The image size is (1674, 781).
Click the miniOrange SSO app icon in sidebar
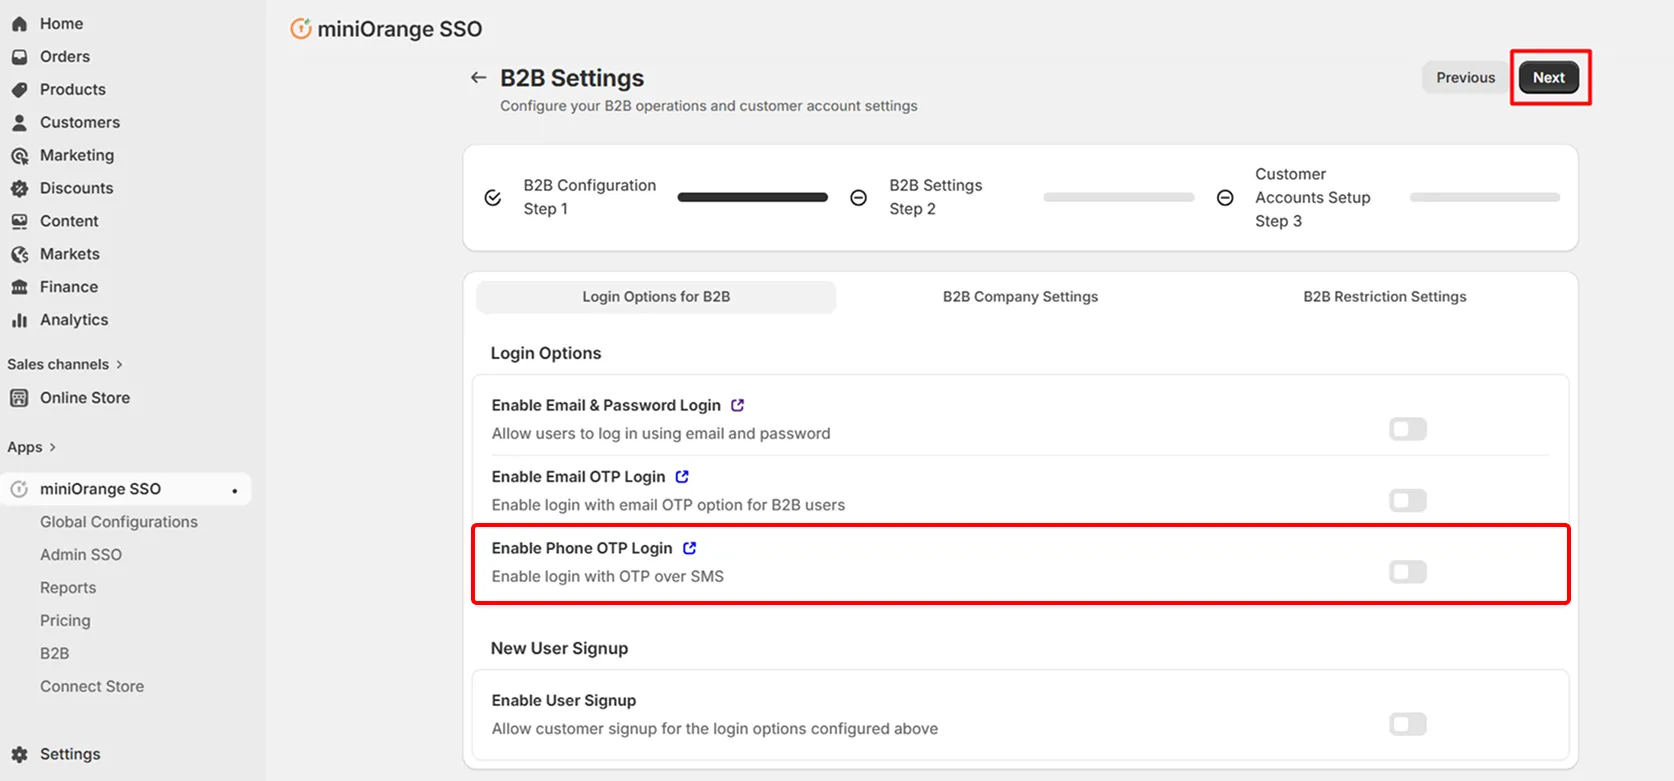click(x=19, y=489)
